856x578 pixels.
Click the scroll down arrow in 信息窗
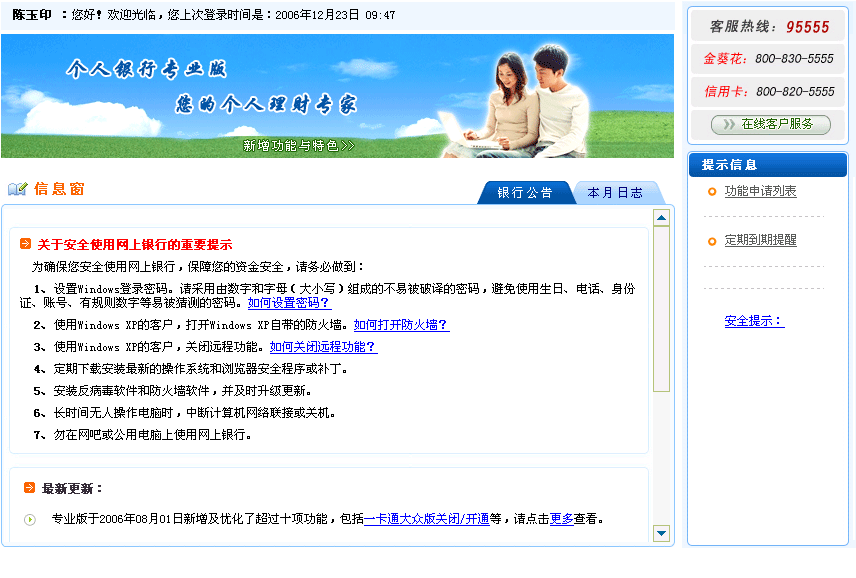(x=661, y=534)
